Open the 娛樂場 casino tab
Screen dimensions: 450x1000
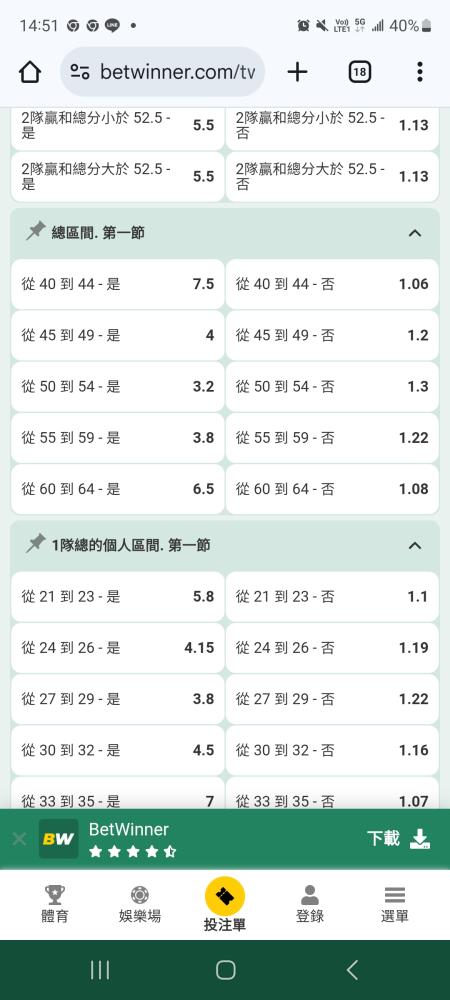pyautogui.click(x=140, y=904)
